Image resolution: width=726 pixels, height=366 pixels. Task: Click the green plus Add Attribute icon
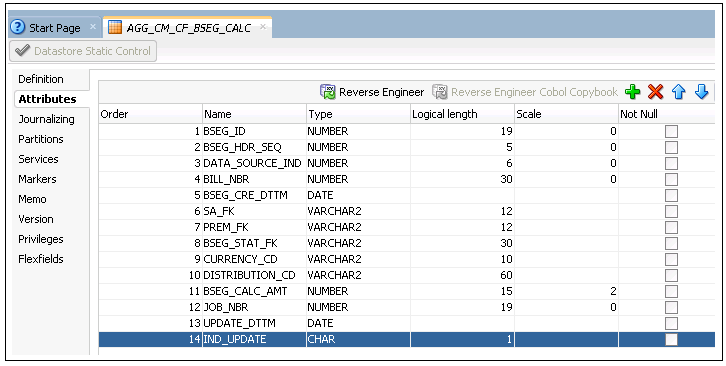(x=632, y=92)
